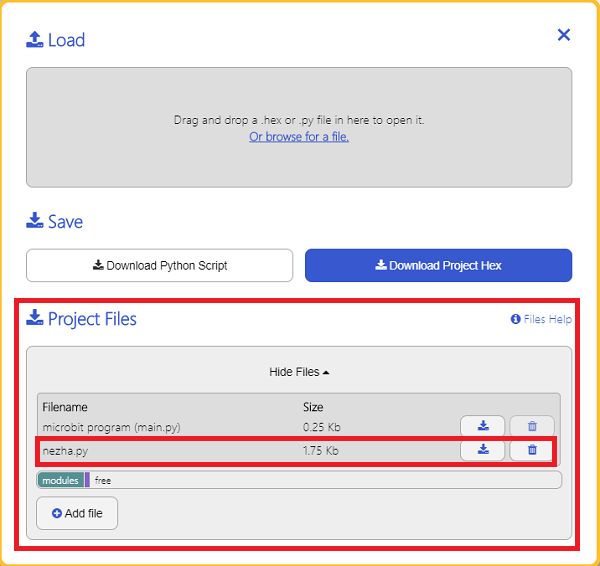Click Download Project Hex button
Viewport: 600px width, 566px height.
pyautogui.click(x=439, y=265)
